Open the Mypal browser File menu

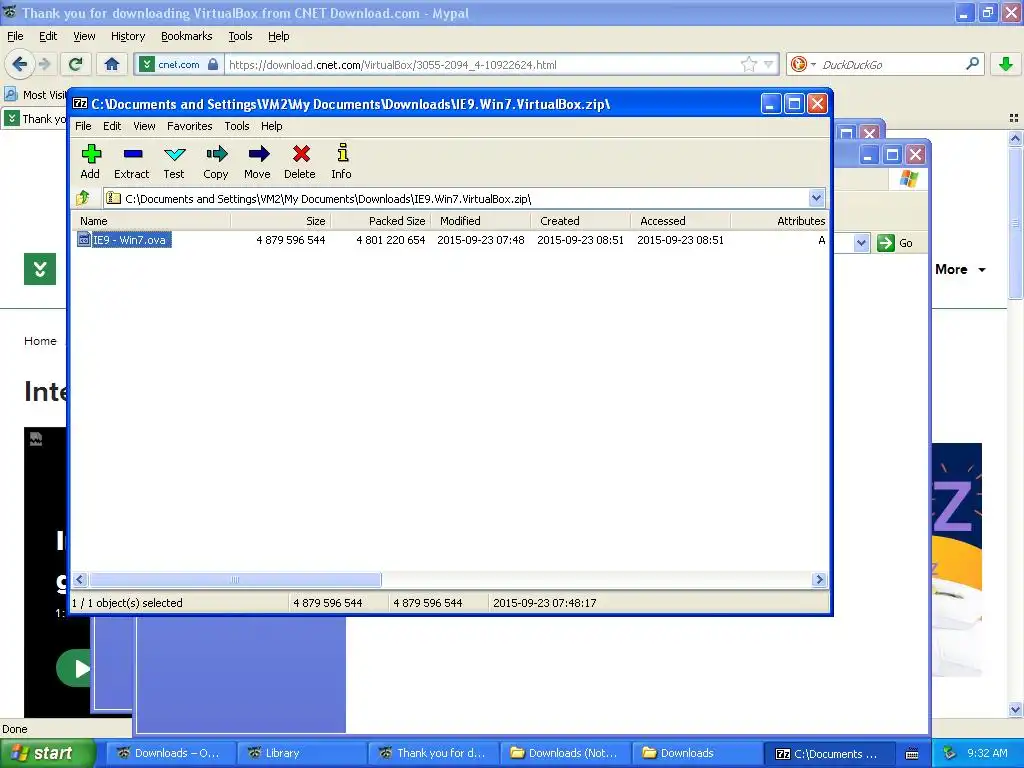pyautogui.click(x=15, y=36)
